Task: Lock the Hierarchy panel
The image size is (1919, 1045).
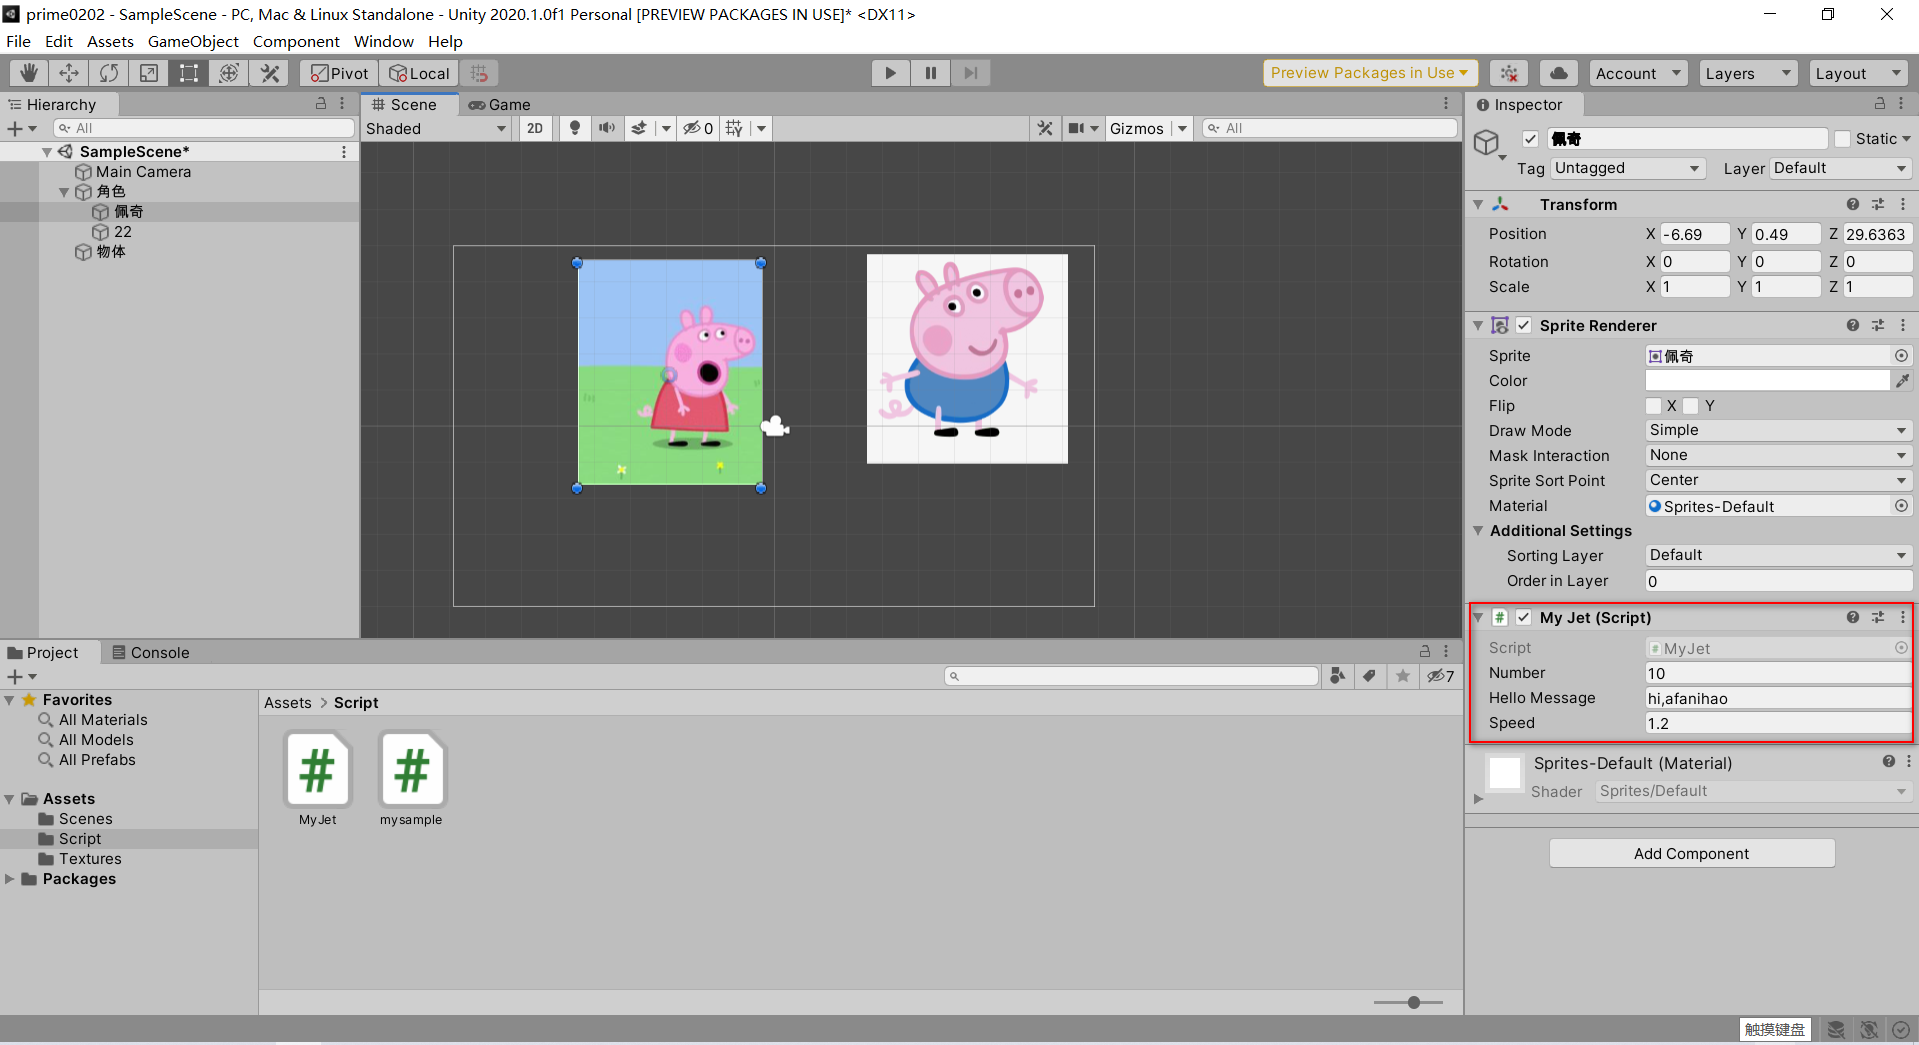Action: (321, 104)
